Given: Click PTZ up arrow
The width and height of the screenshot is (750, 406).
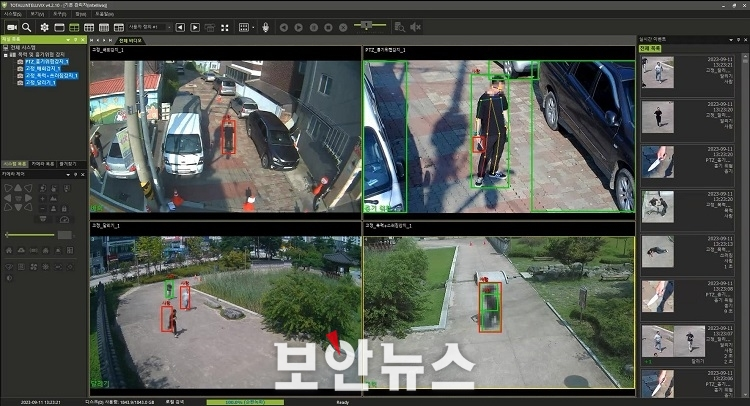Looking at the screenshot, I should [x=18, y=188].
